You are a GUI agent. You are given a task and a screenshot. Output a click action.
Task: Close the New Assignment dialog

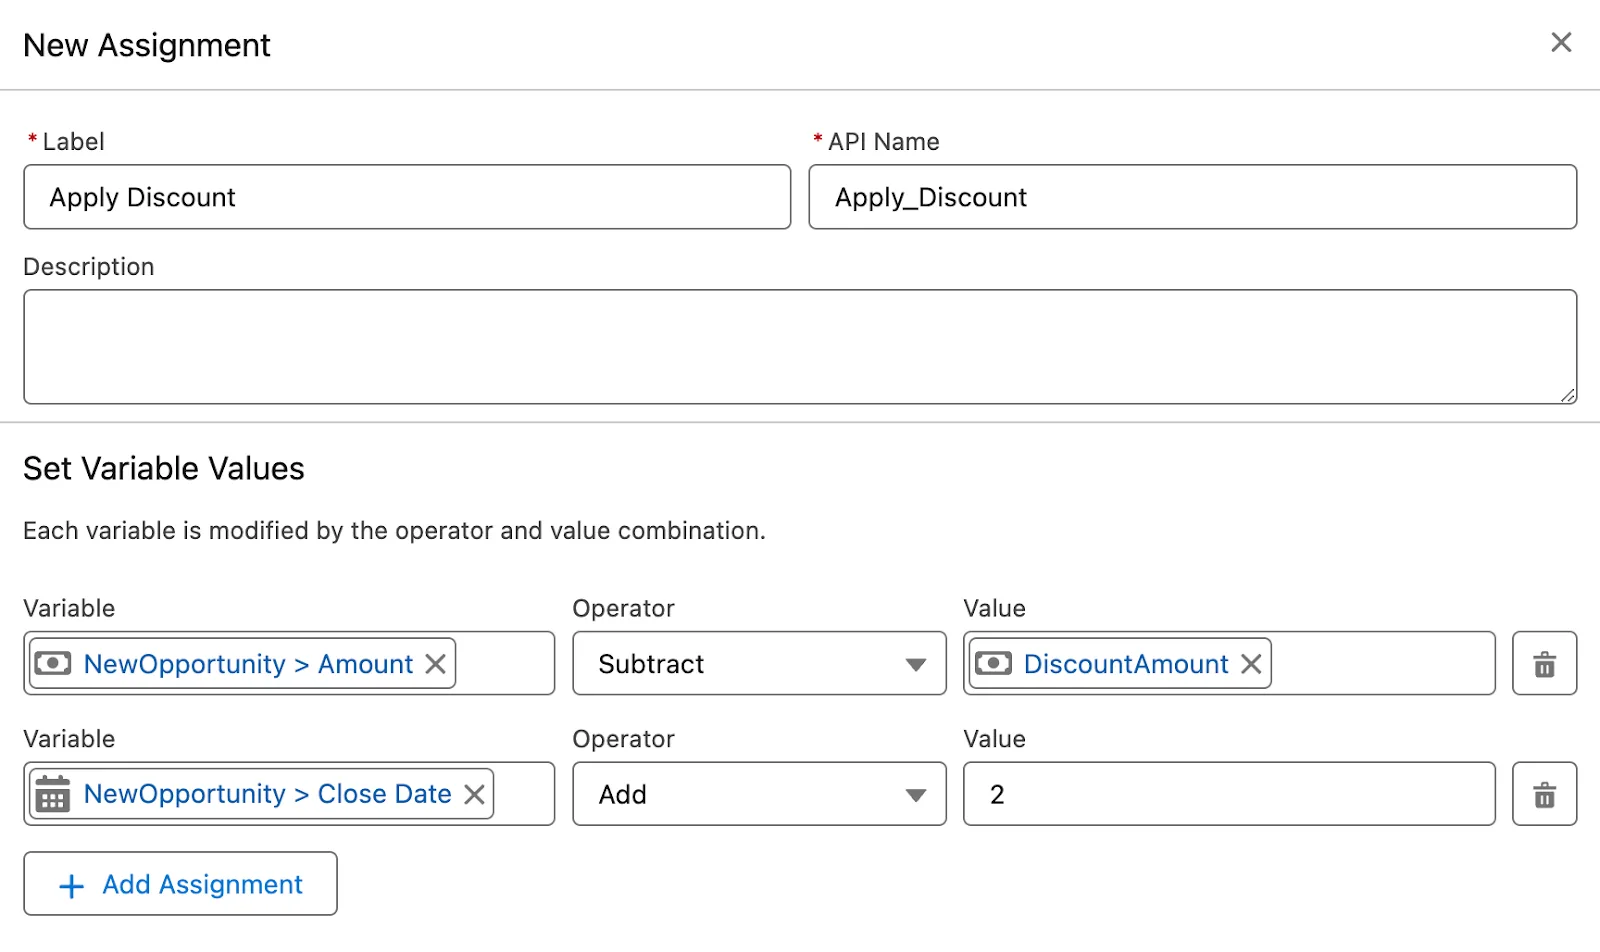pos(1561,42)
